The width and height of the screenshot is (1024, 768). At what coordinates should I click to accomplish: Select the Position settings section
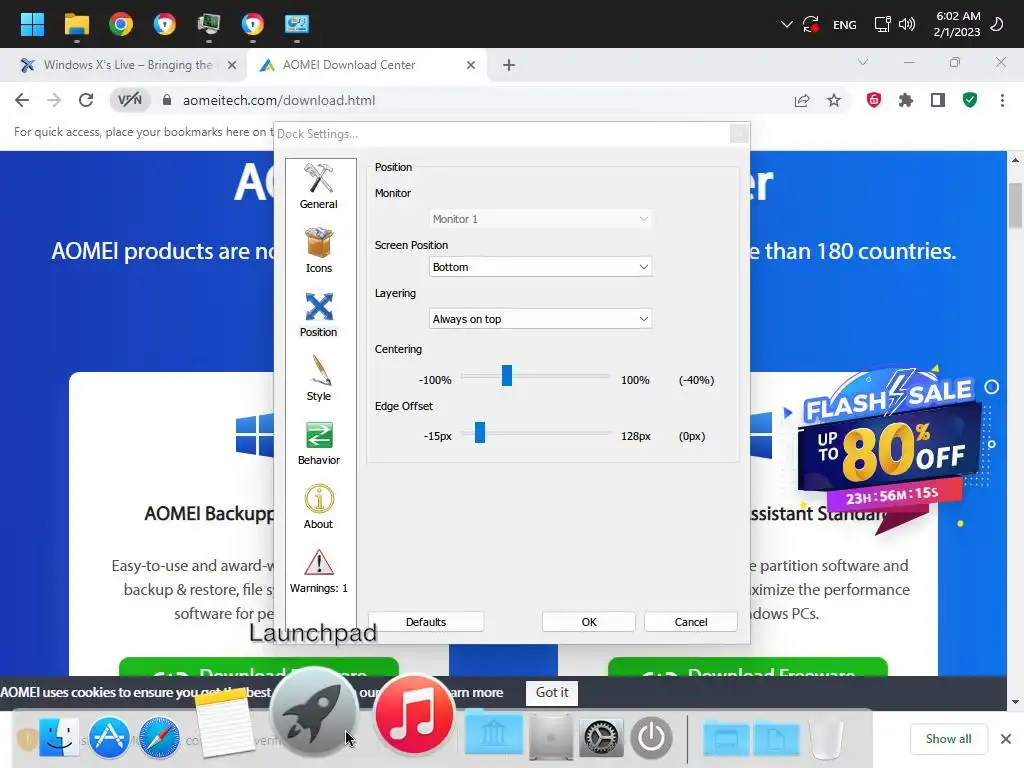coord(319,314)
